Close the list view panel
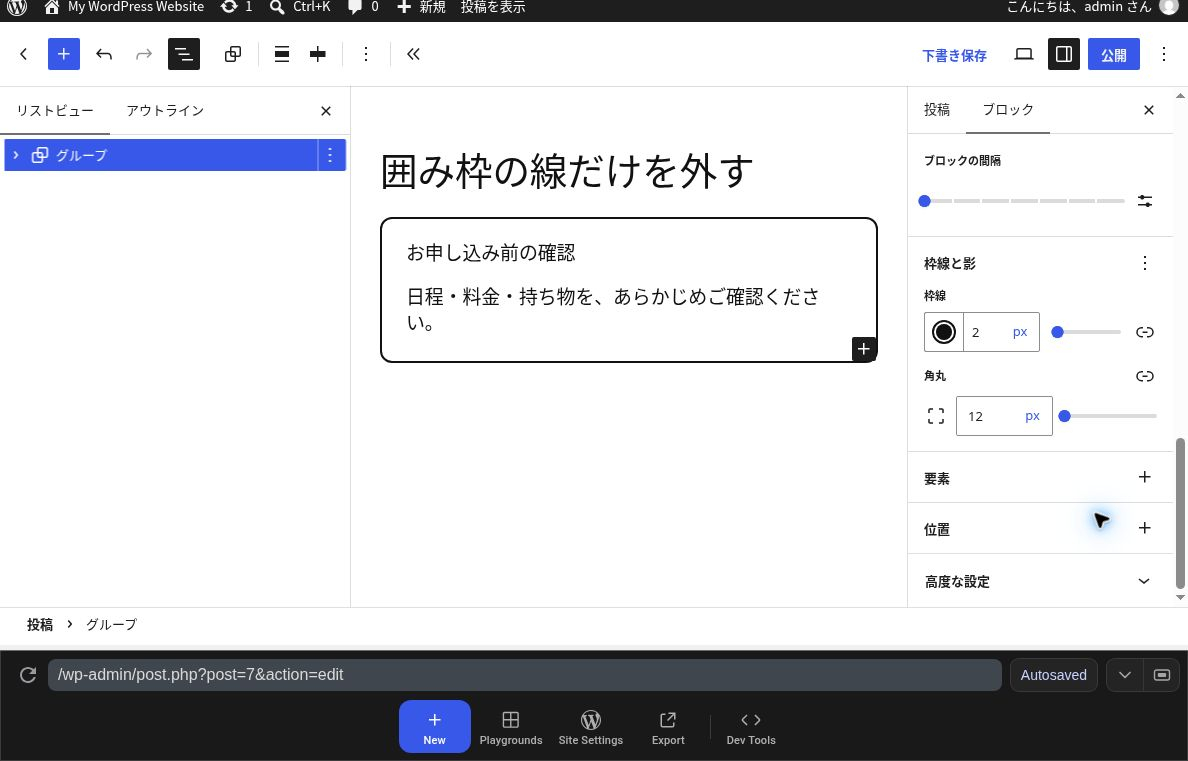Screen dimensions: 1188x761 tap(326, 111)
